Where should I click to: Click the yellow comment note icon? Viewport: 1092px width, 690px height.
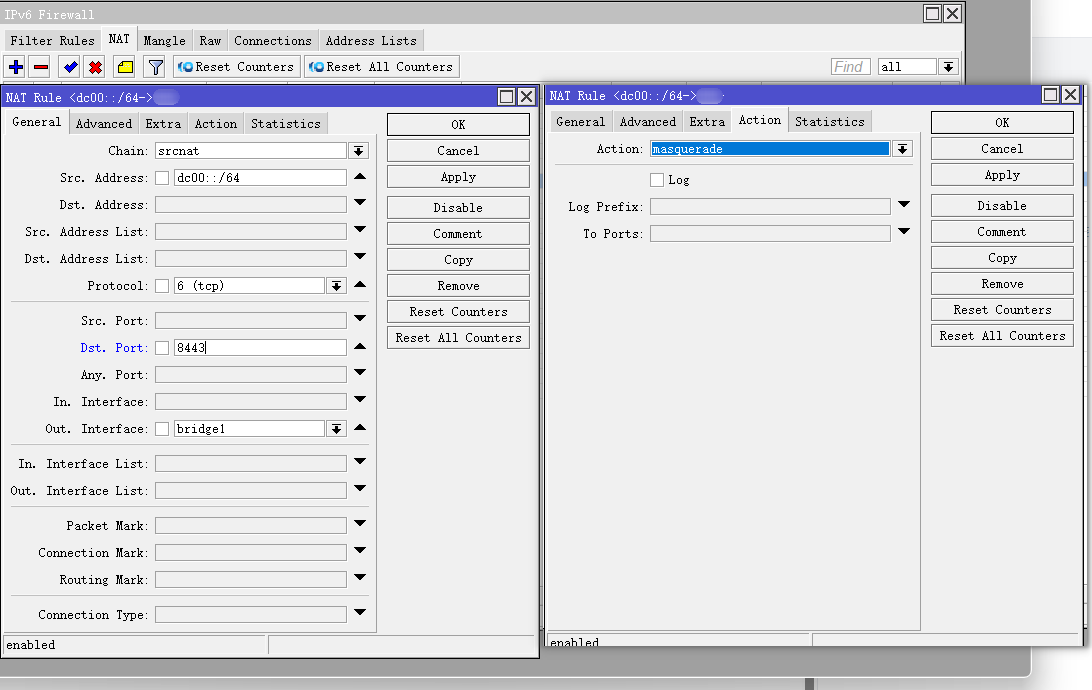pyautogui.click(x=124, y=67)
